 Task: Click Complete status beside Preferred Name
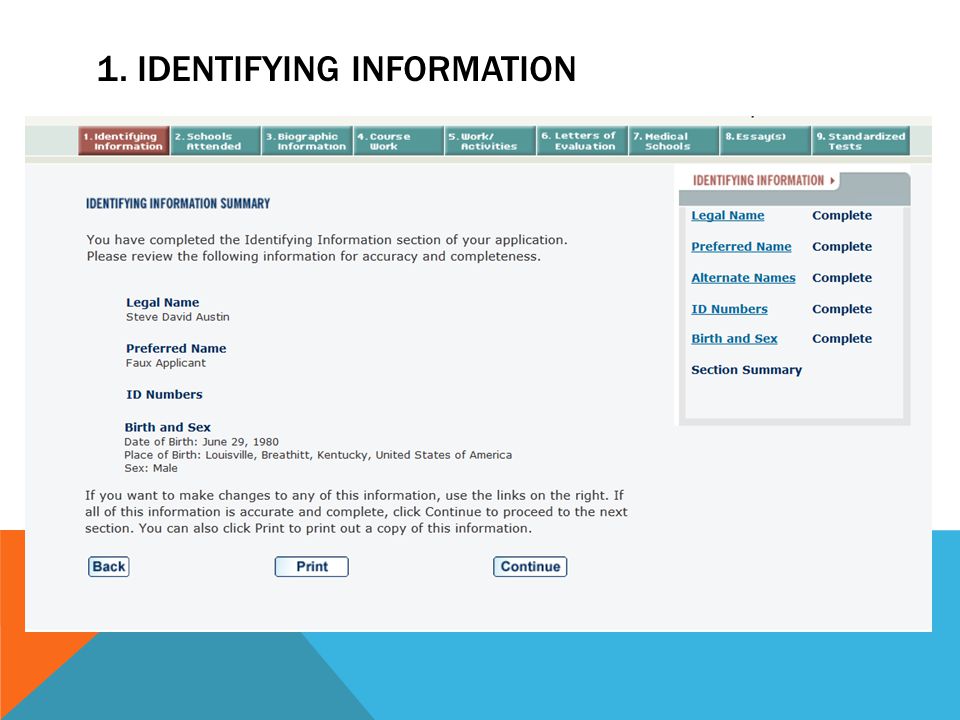click(842, 247)
